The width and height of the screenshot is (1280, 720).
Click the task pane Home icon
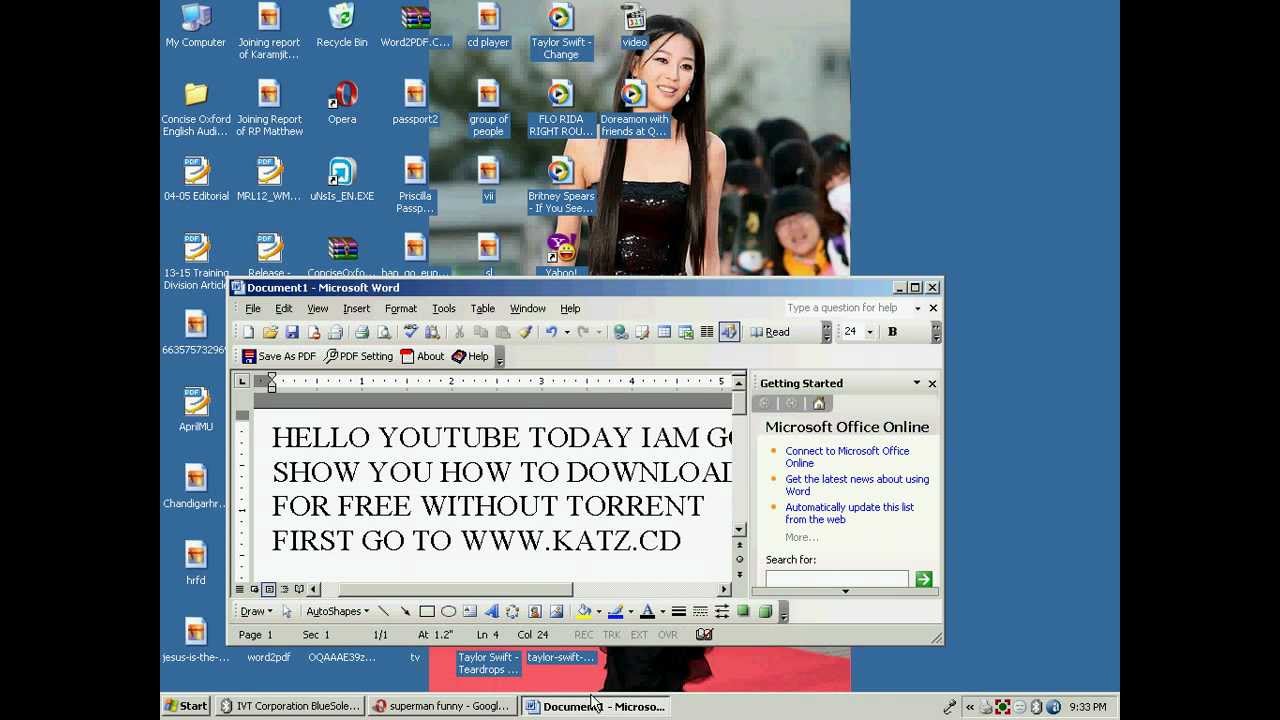[818, 403]
